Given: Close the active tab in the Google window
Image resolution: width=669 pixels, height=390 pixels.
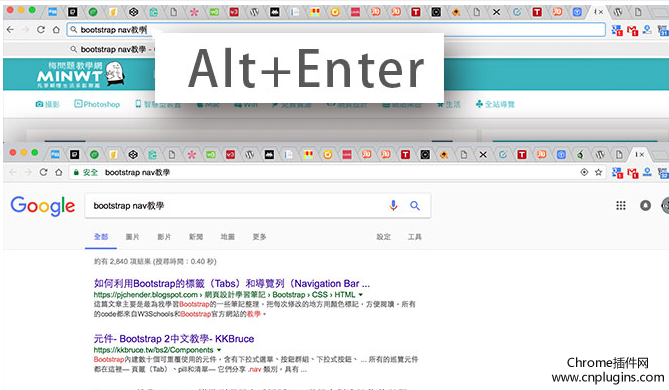Looking at the screenshot, I should [x=641, y=154].
